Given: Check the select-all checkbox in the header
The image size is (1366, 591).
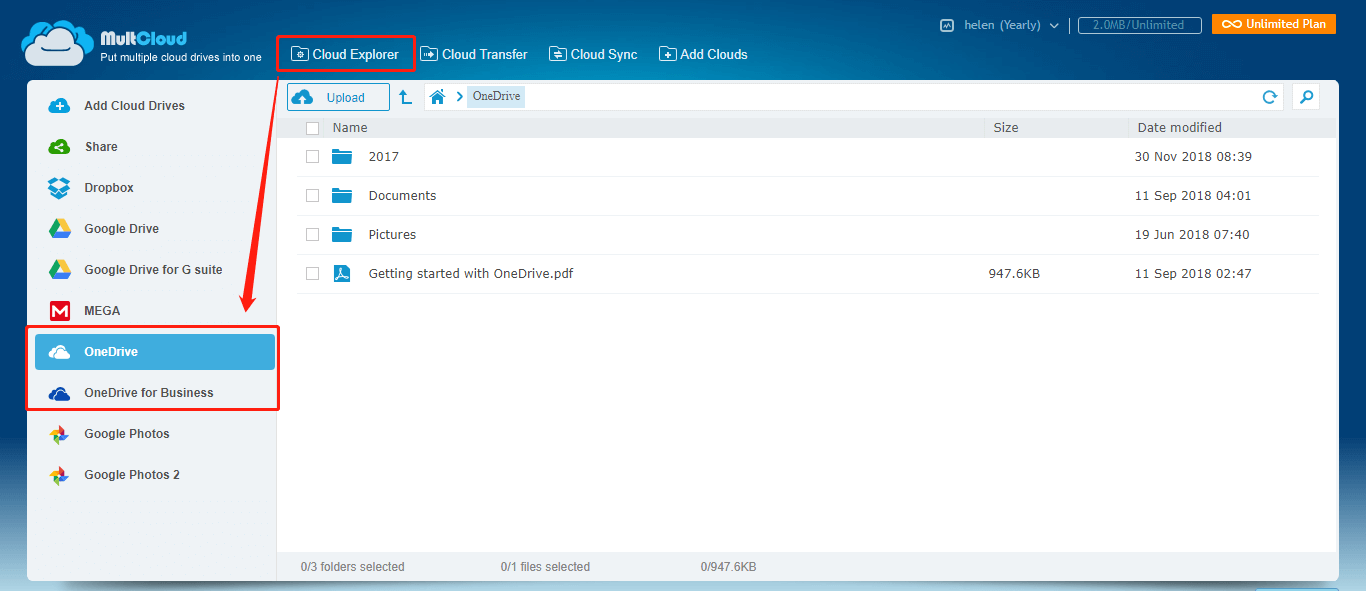Looking at the screenshot, I should click(312, 127).
